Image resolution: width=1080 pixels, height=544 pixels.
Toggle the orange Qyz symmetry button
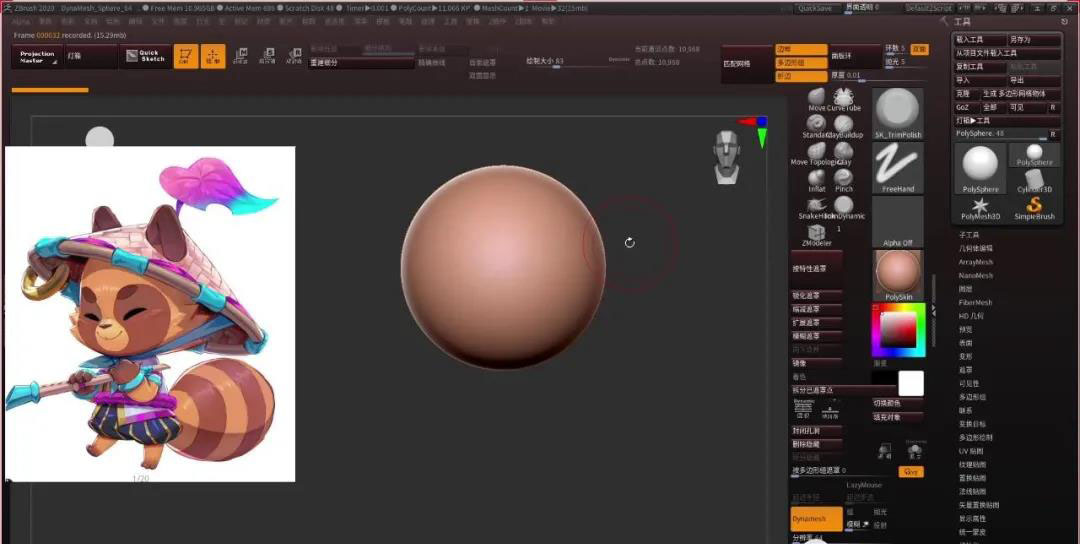911,472
